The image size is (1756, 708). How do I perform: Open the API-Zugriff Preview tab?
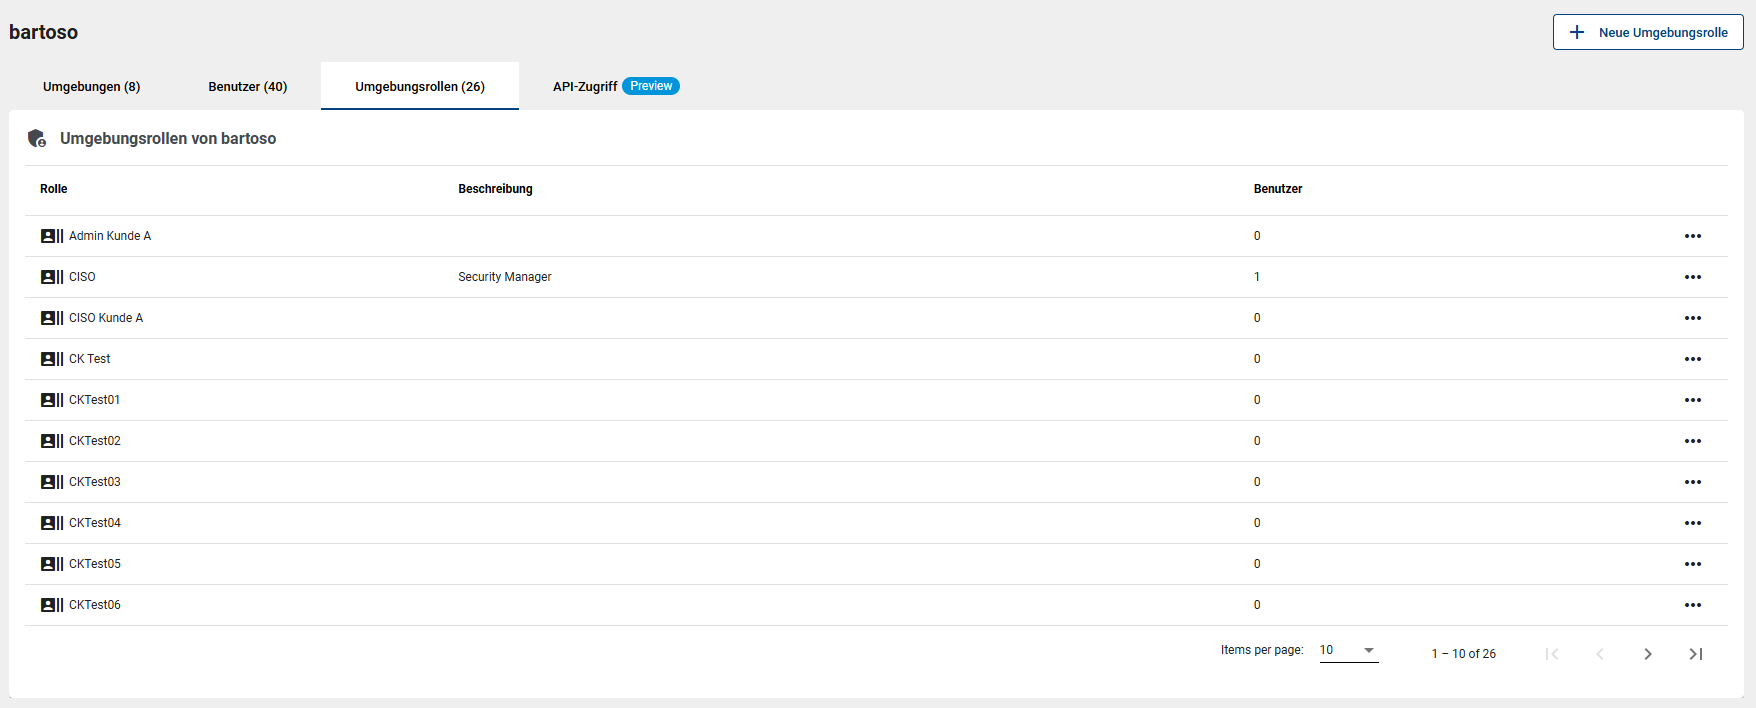pyautogui.click(x=615, y=87)
